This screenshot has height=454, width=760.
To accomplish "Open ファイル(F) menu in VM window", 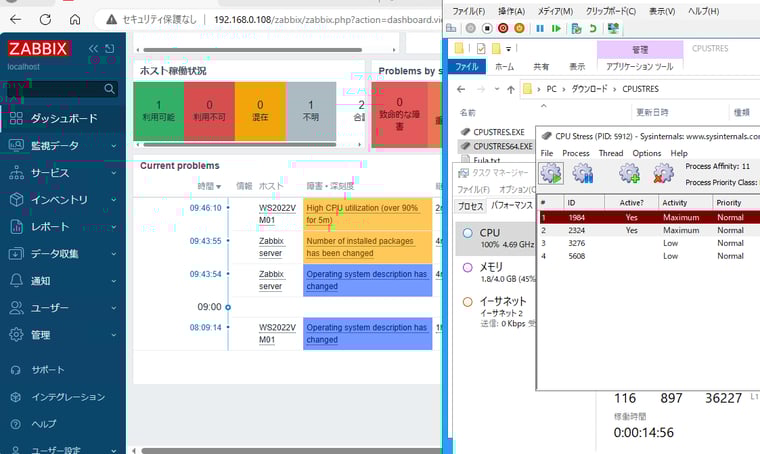I will [468, 11].
